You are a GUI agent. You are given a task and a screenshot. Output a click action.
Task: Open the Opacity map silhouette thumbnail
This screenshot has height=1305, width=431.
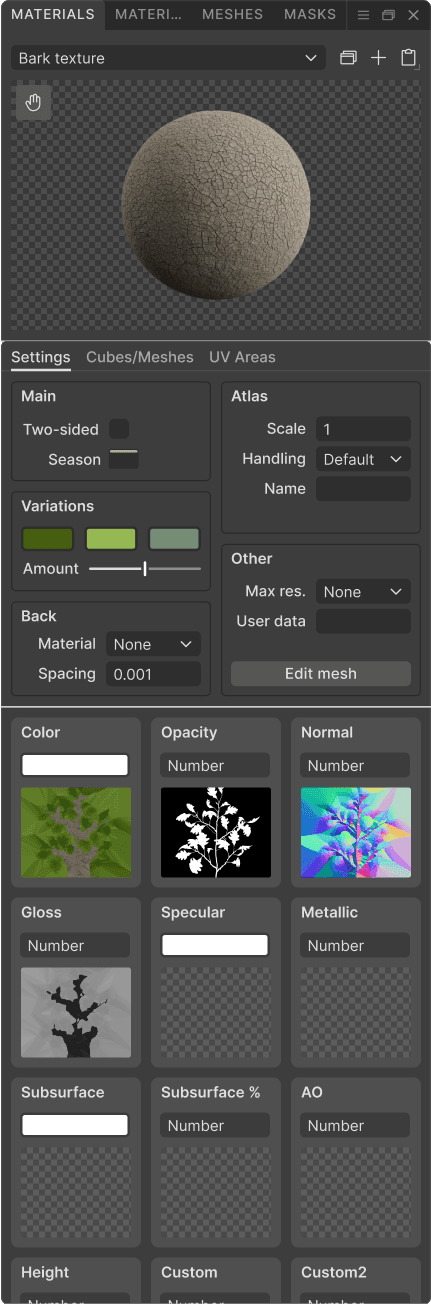click(216, 832)
